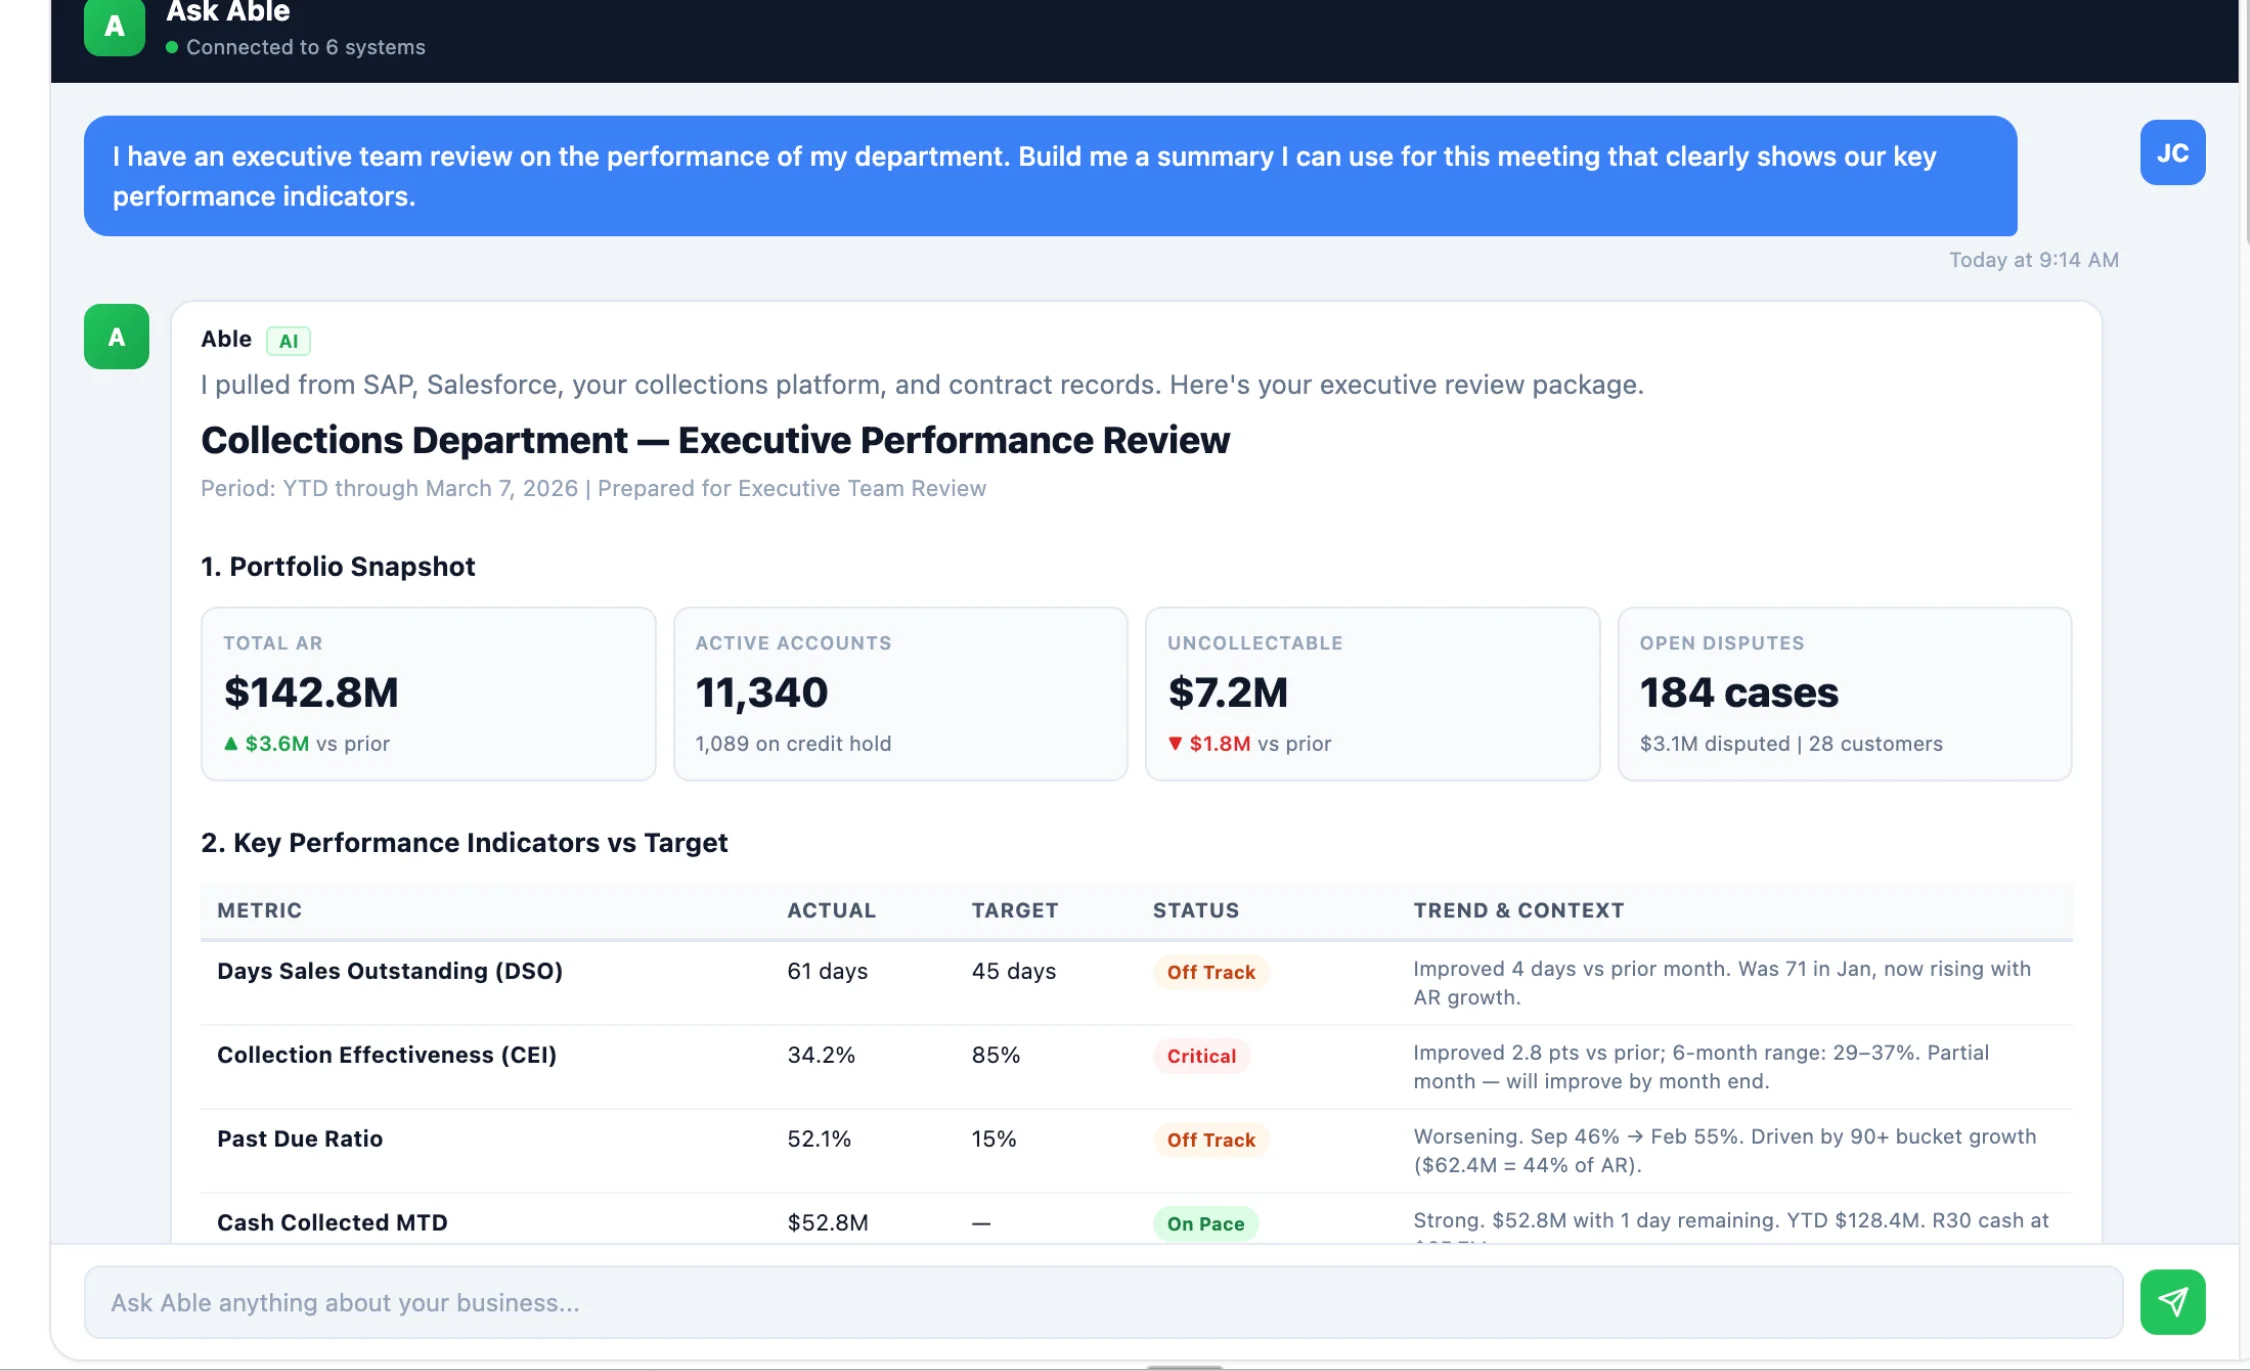Click the CEI trend note about 6-month range
2250x1371 pixels.
1700,1067
